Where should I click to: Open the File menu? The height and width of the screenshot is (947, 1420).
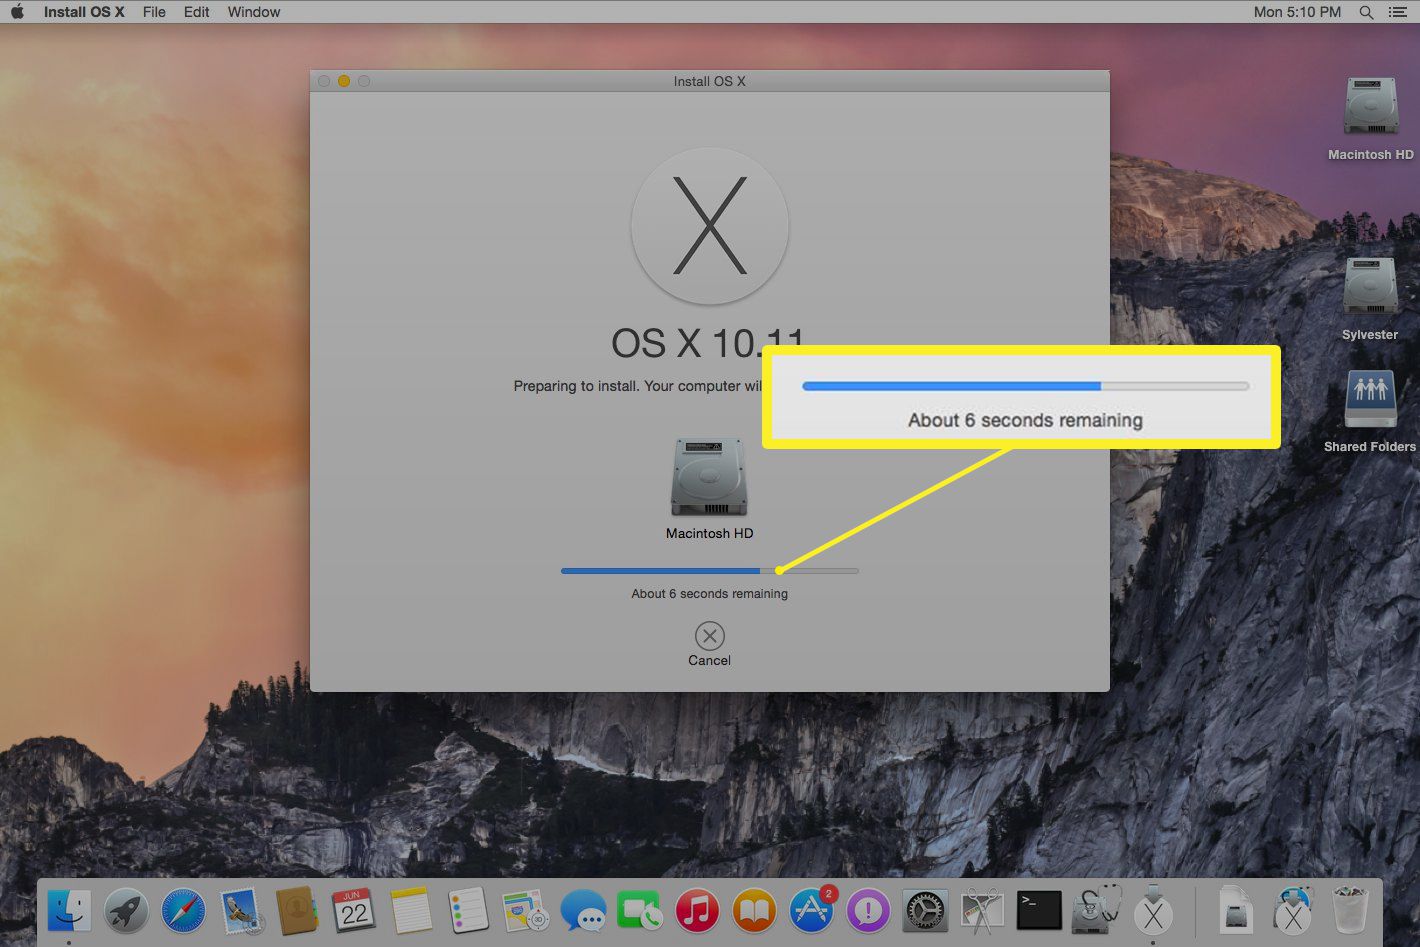coord(154,12)
